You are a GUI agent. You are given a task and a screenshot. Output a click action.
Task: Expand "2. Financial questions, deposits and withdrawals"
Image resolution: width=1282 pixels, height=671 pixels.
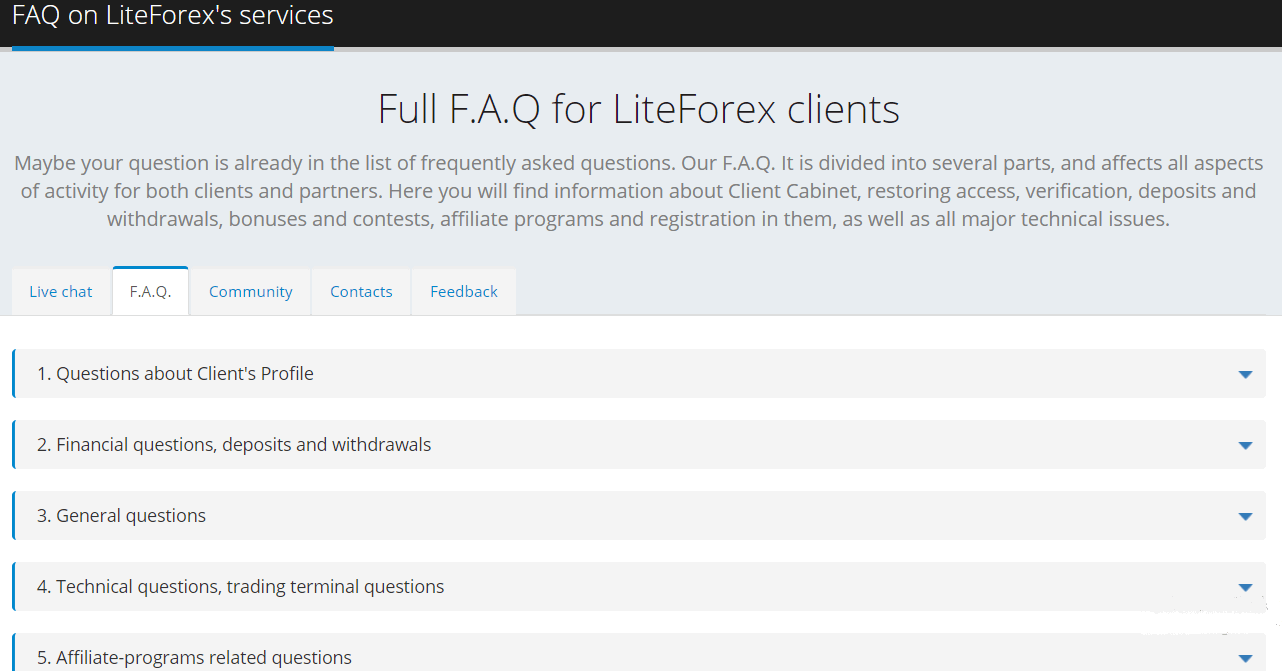(x=234, y=445)
